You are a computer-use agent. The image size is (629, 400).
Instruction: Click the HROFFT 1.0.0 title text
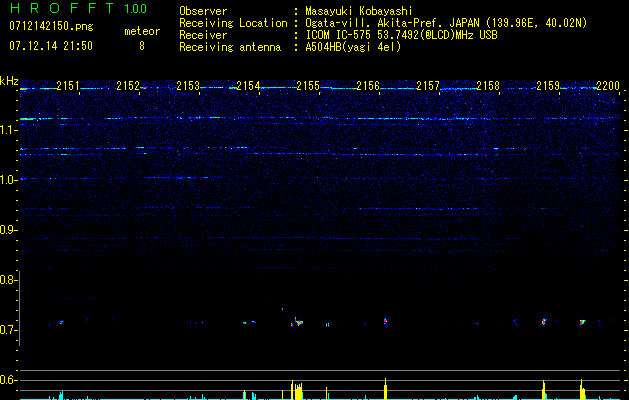click(78, 8)
